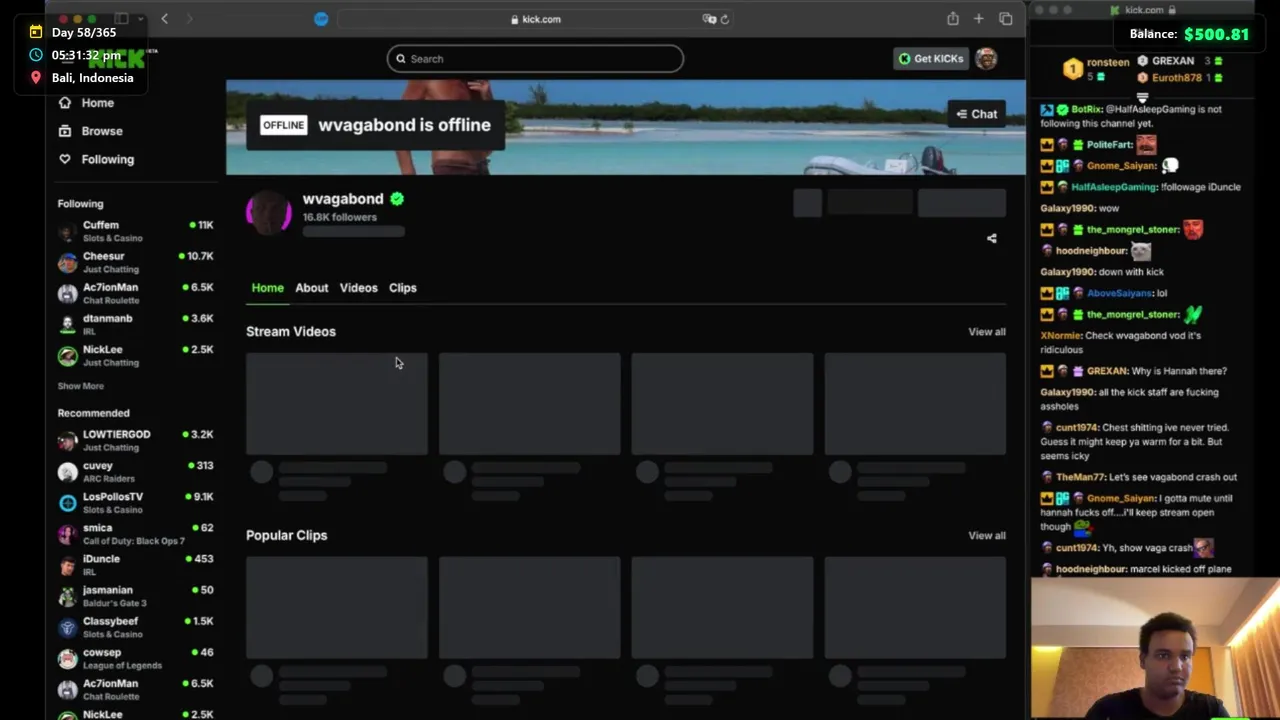Image resolution: width=1280 pixels, height=720 pixels.
Task: Click HalfAsleepGaming username in chat
Action: click(x=1114, y=187)
